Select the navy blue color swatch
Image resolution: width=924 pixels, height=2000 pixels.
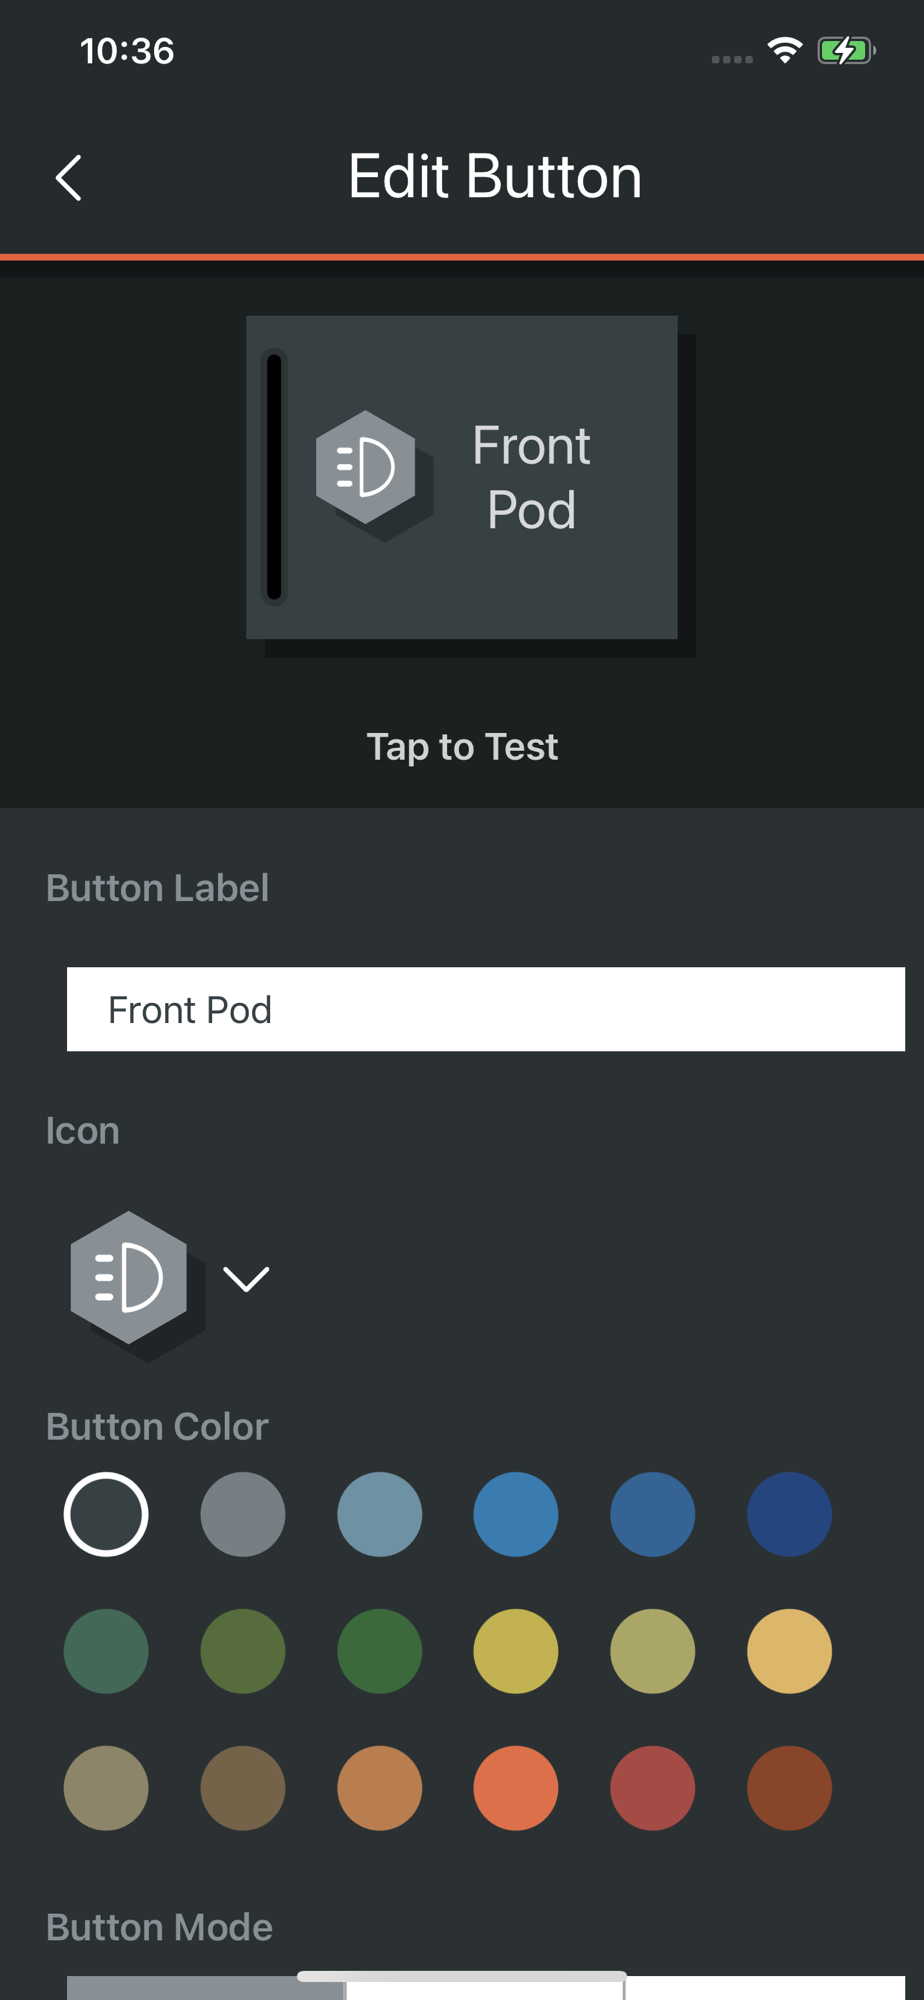[789, 1514]
